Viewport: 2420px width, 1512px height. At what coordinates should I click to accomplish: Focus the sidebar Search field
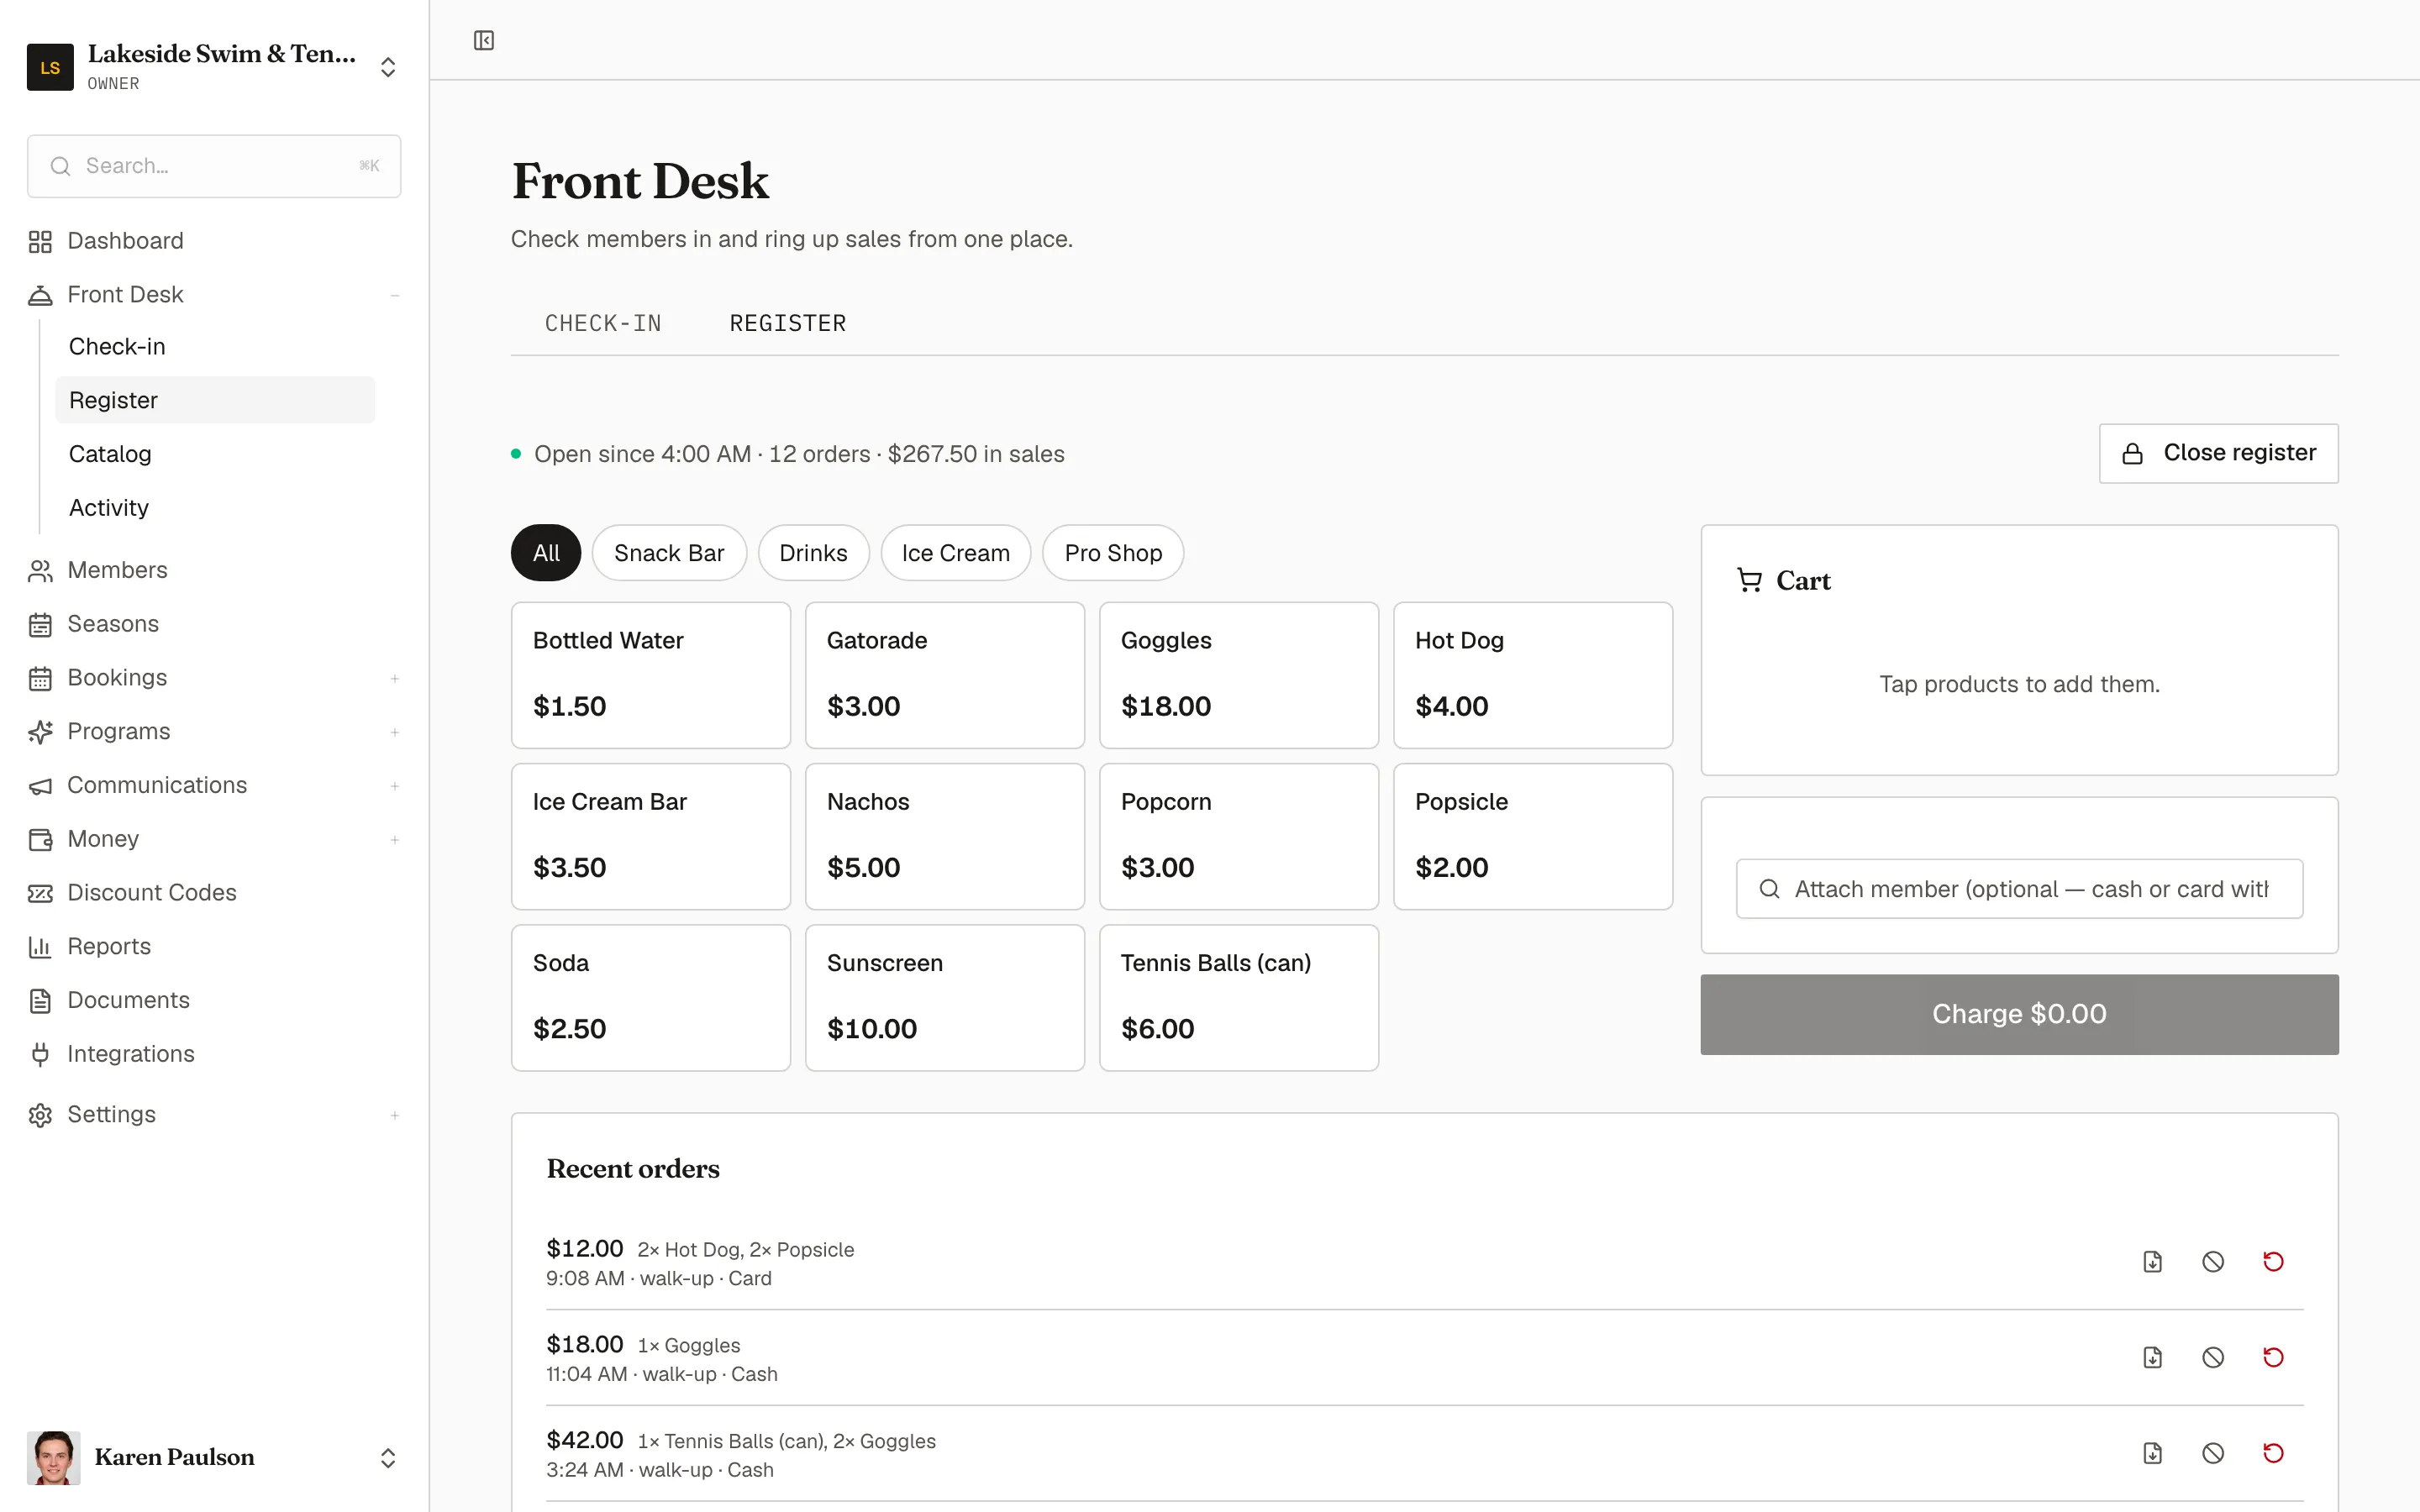pos(214,166)
